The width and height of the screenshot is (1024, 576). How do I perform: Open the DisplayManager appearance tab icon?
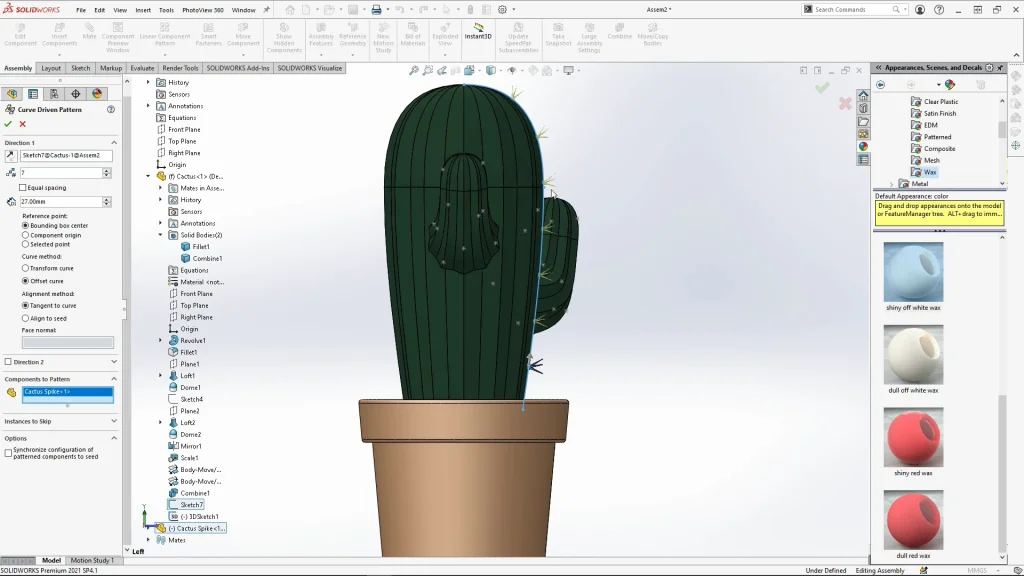tap(97, 94)
